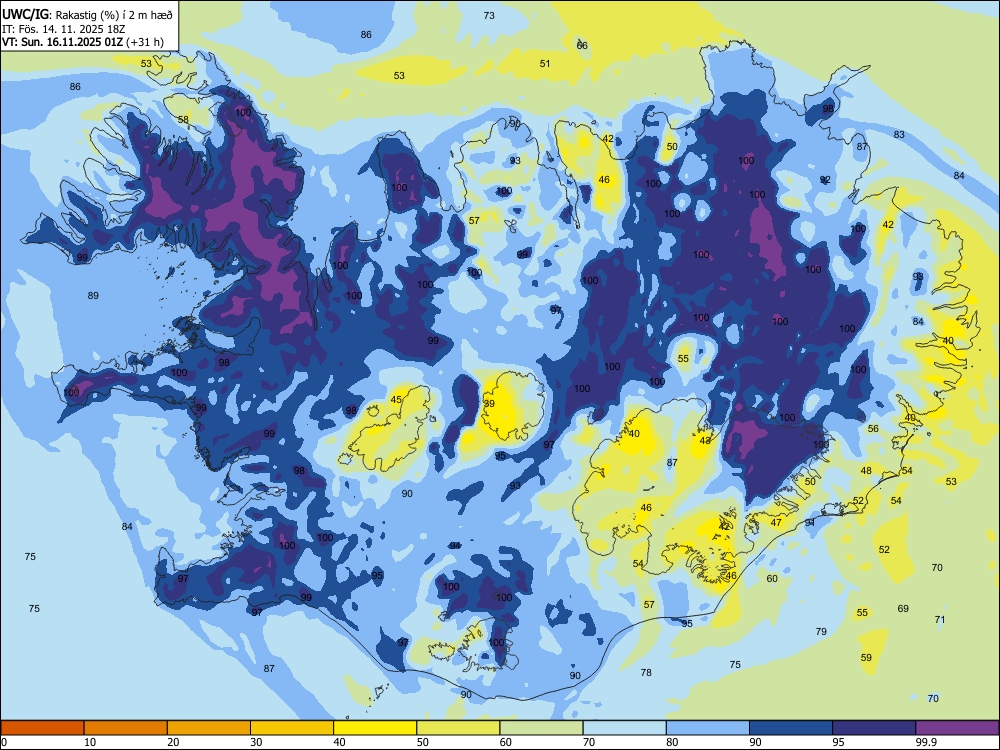
Task: Click the navy 95–99.9 legend swatch
Action: click(x=874, y=728)
